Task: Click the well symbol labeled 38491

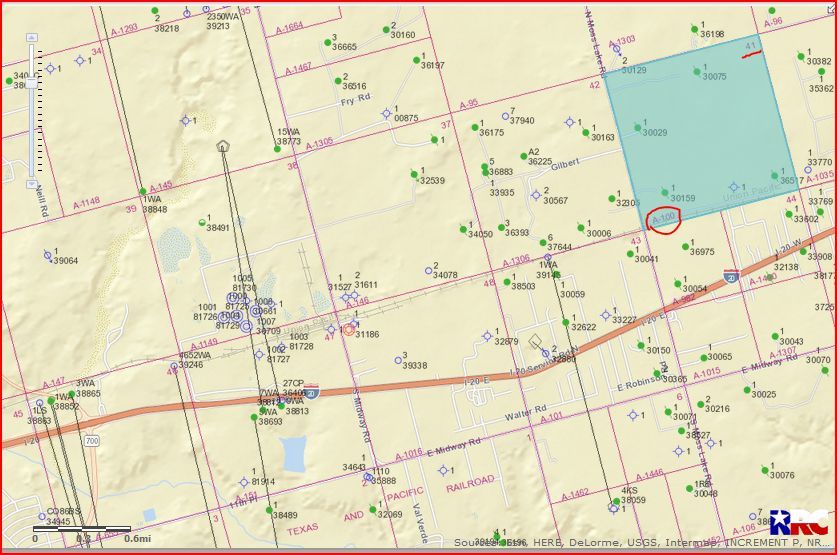Action: point(202,222)
